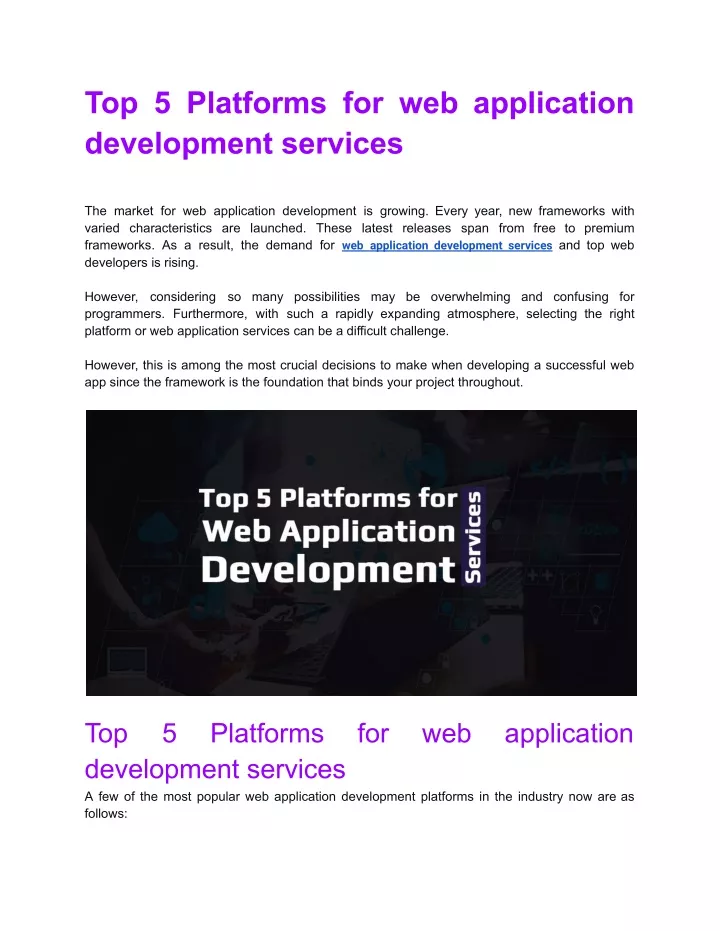This screenshot has width=720, height=931.
Task: Click the second purple heading below the image
Action: coord(359,751)
